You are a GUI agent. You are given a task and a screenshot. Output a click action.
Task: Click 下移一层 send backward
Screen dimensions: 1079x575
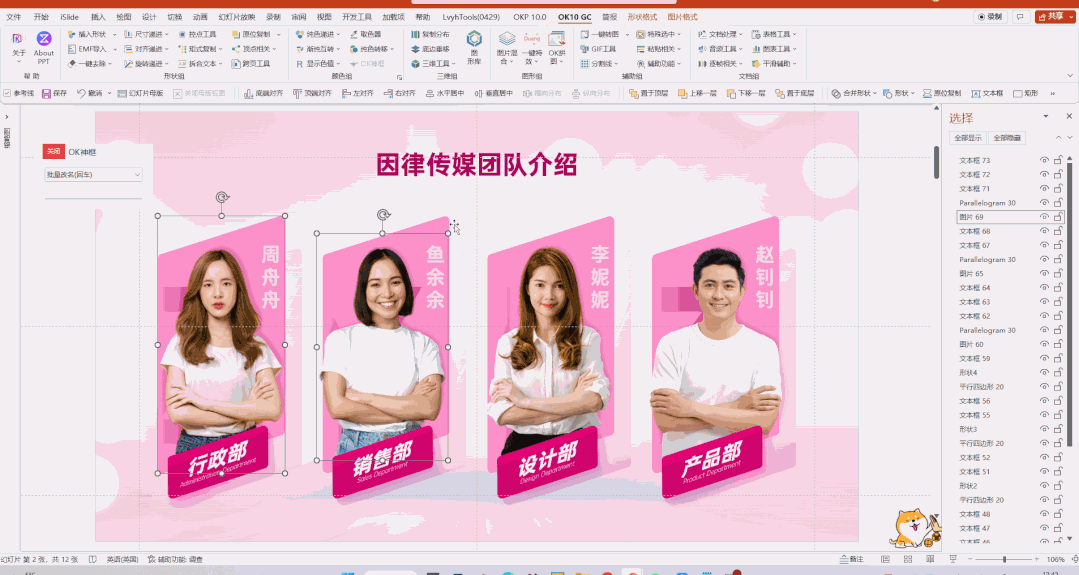pos(746,93)
